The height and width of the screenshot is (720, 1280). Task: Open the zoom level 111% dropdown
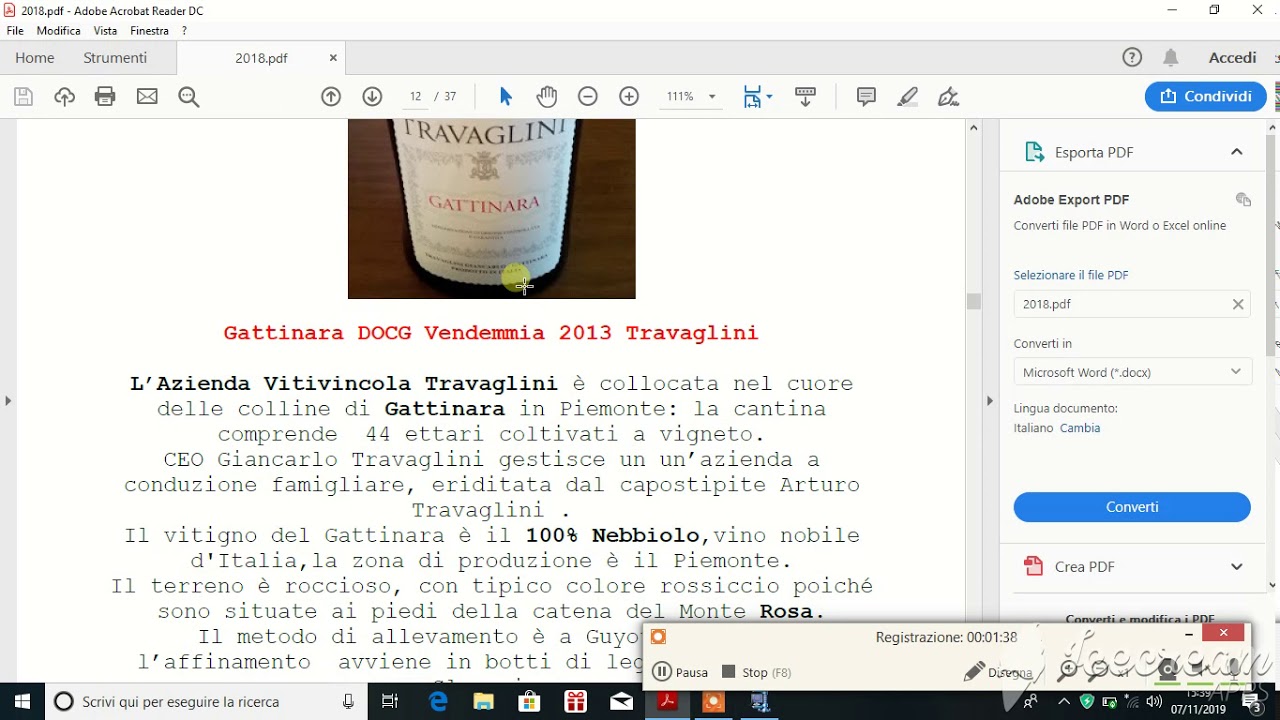691,97
